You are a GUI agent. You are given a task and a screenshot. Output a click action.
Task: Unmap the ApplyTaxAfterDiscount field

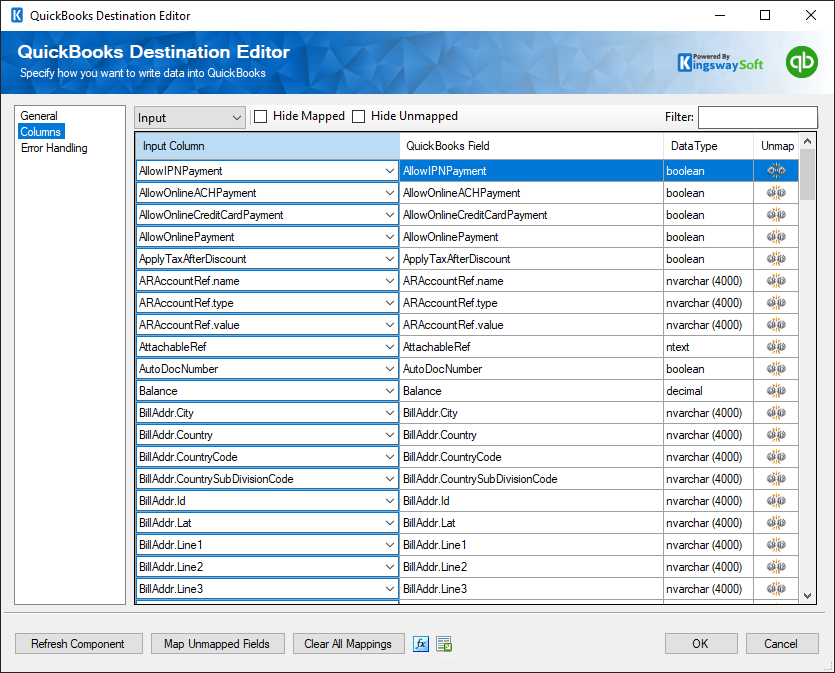click(776, 258)
